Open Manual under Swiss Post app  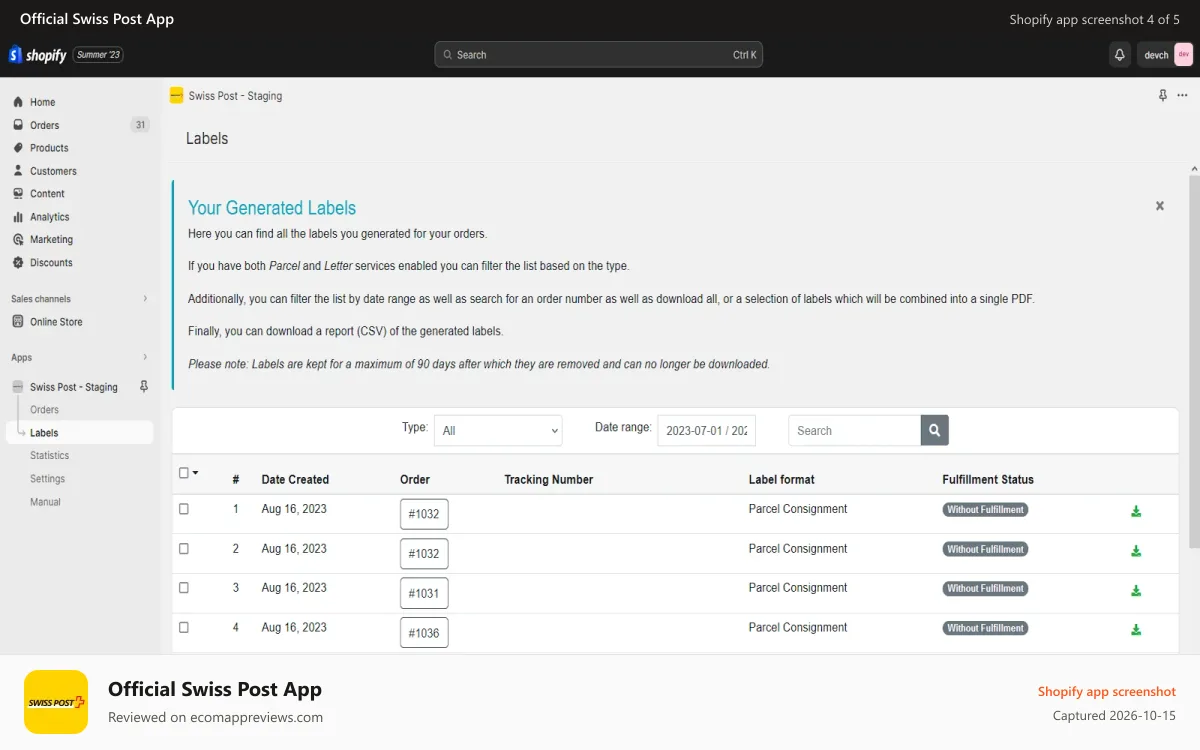tap(45, 502)
